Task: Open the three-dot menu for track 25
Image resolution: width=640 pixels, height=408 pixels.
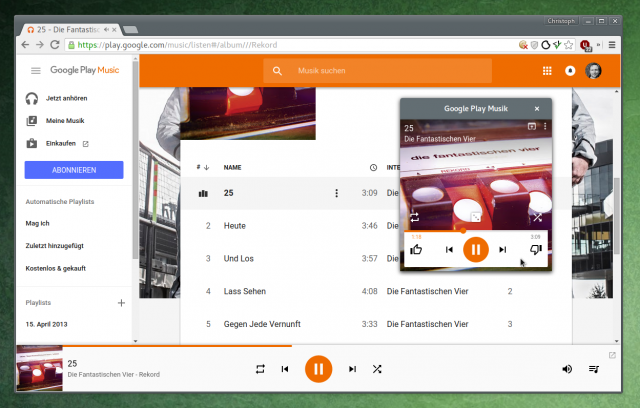Action: [x=336, y=193]
